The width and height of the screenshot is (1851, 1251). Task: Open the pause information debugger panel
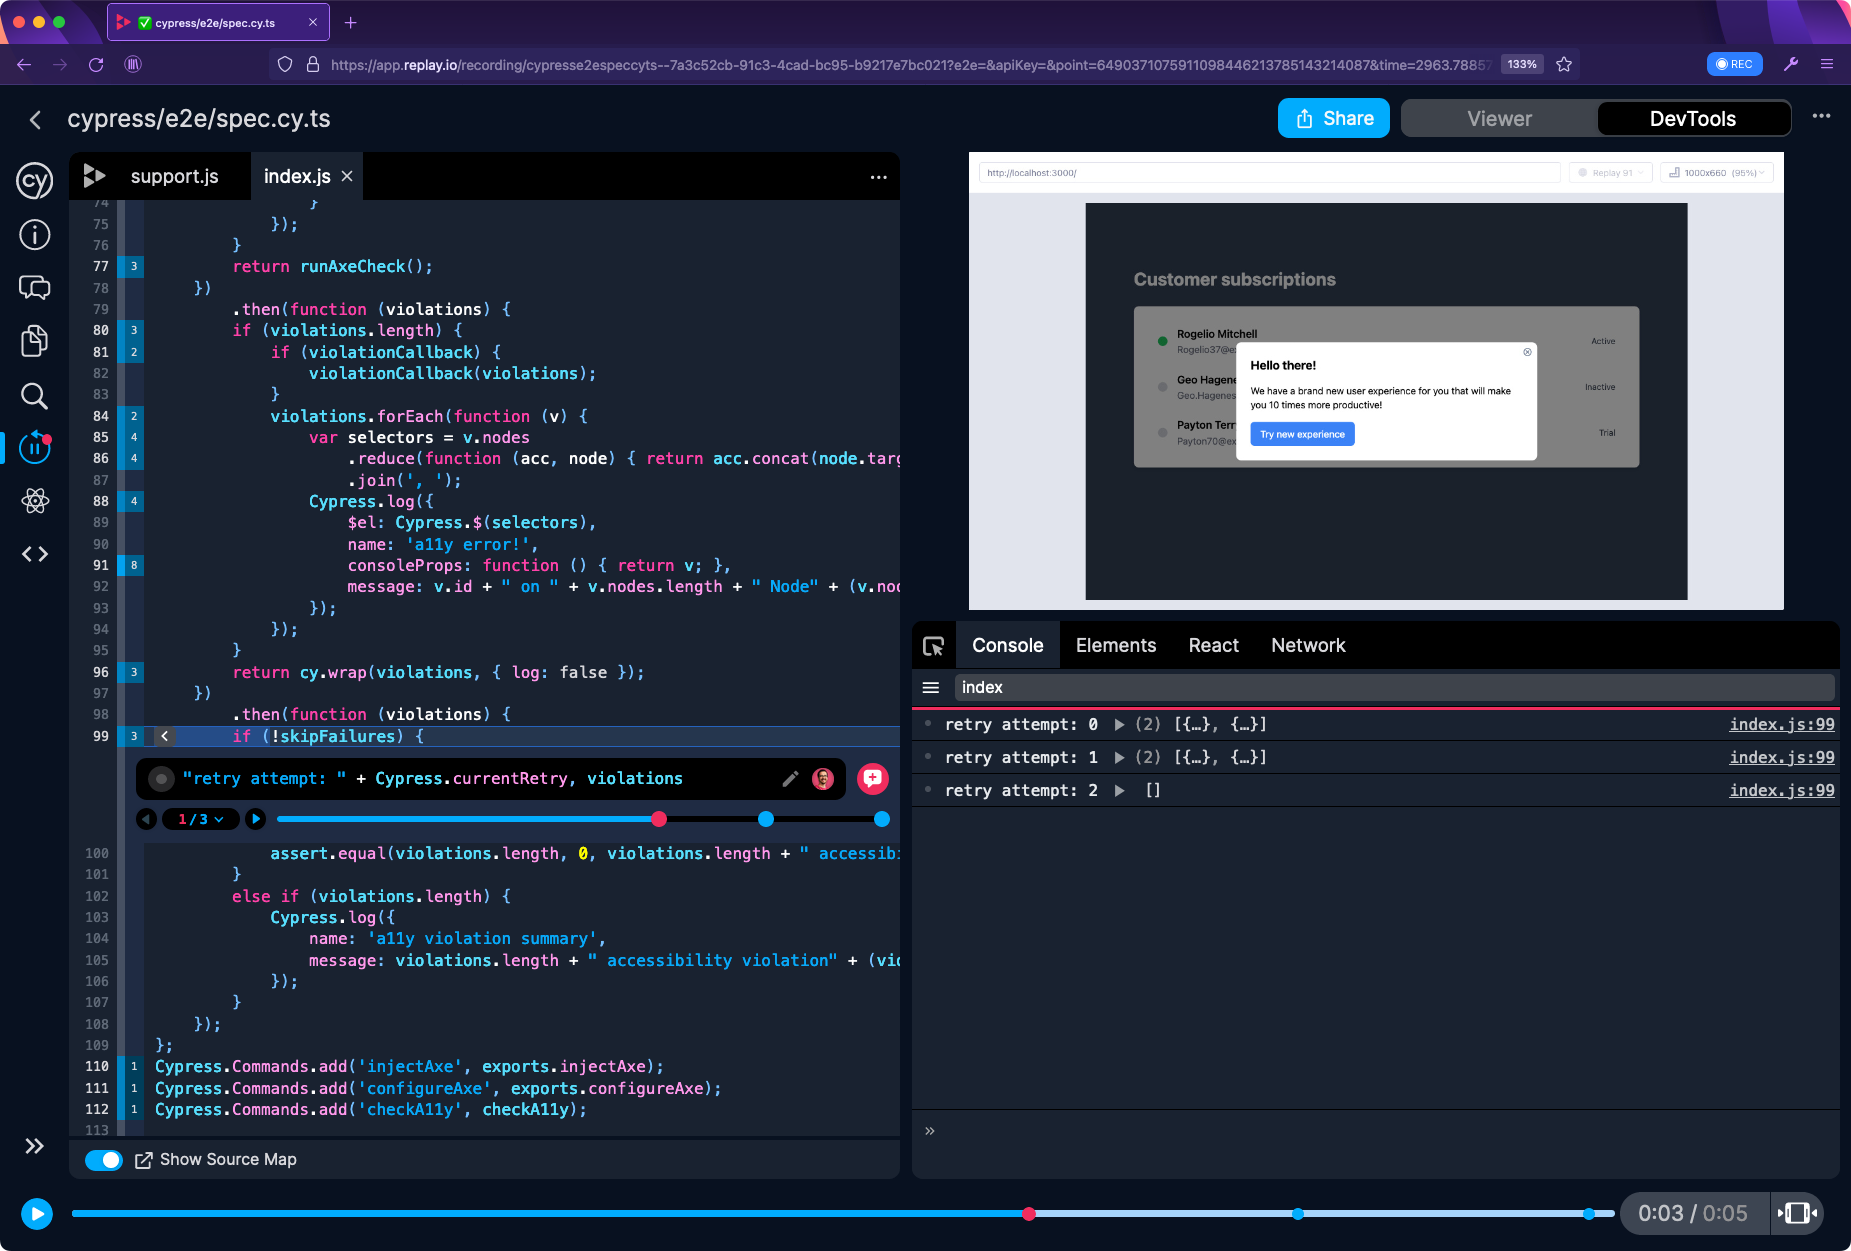(35, 447)
